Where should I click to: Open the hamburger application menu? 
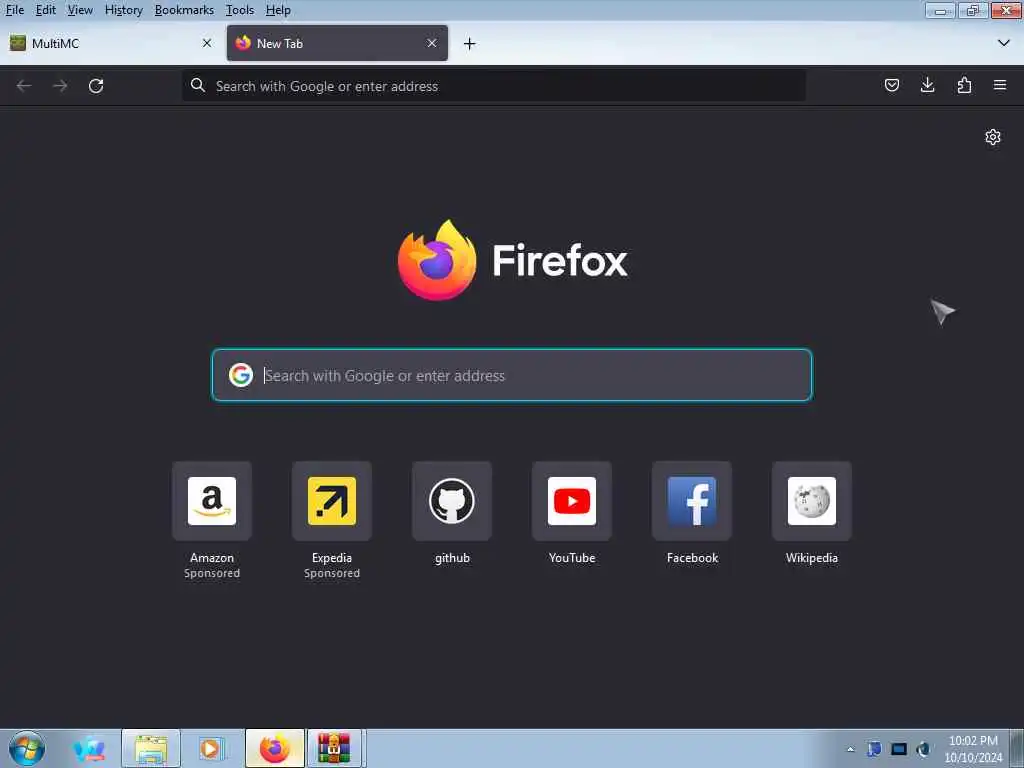pyautogui.click(x=1000, y=85)
